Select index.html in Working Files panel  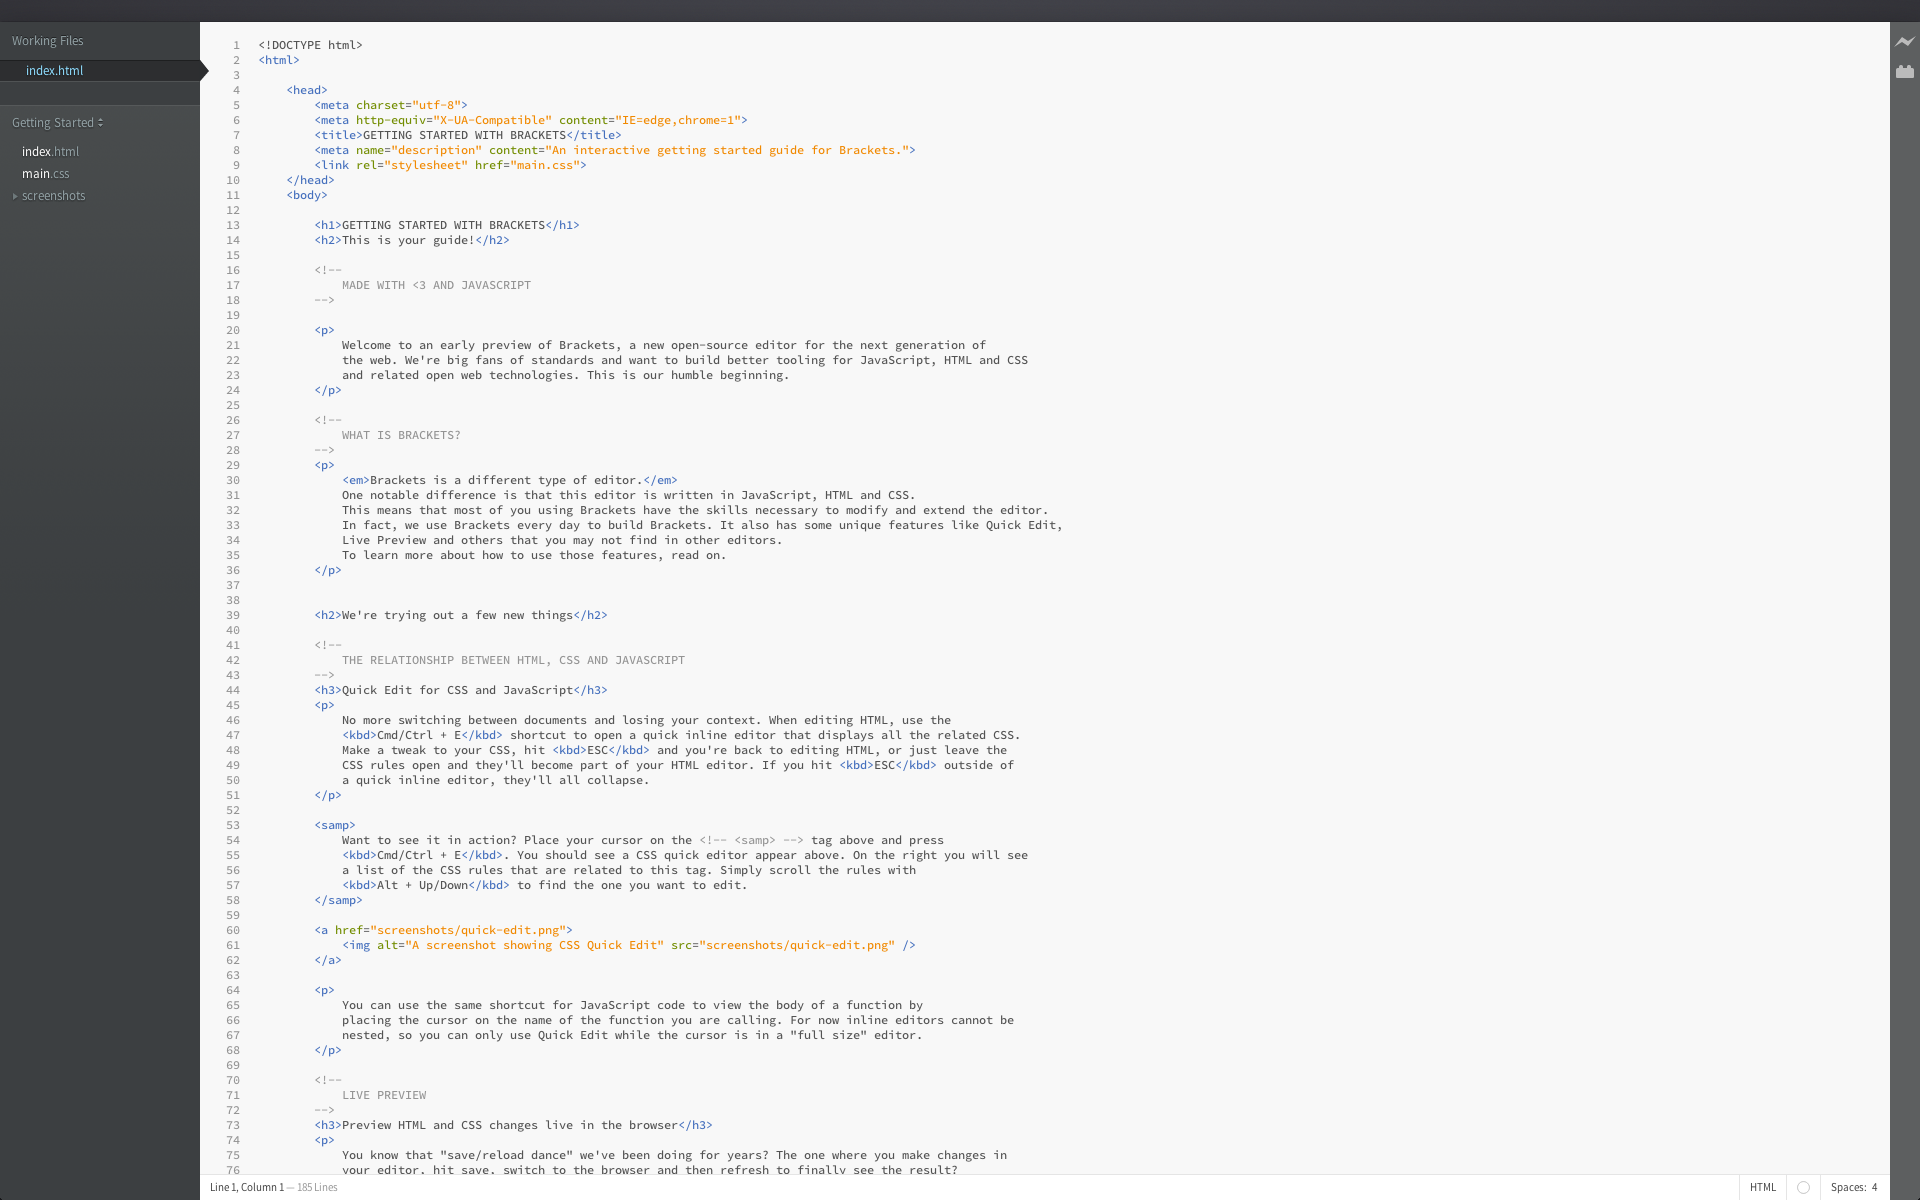[x=53, y=69]
